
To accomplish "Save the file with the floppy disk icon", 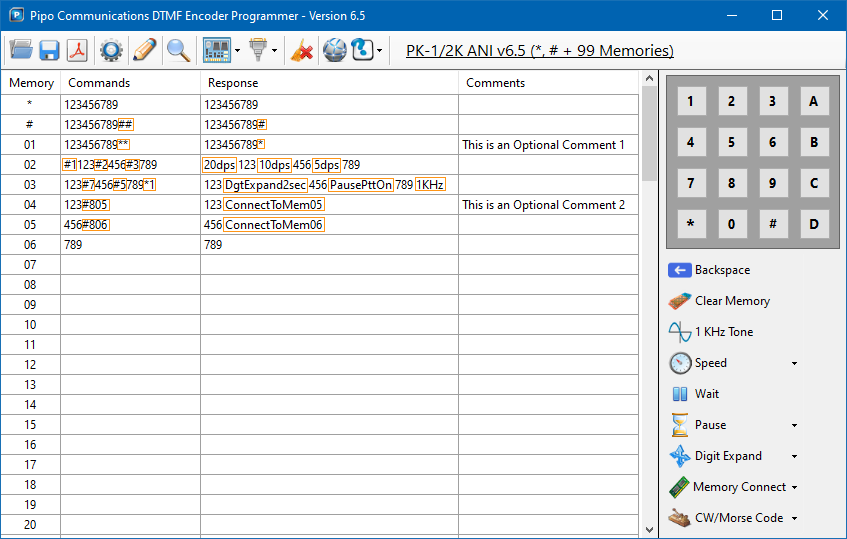I will tap(49, 50).
